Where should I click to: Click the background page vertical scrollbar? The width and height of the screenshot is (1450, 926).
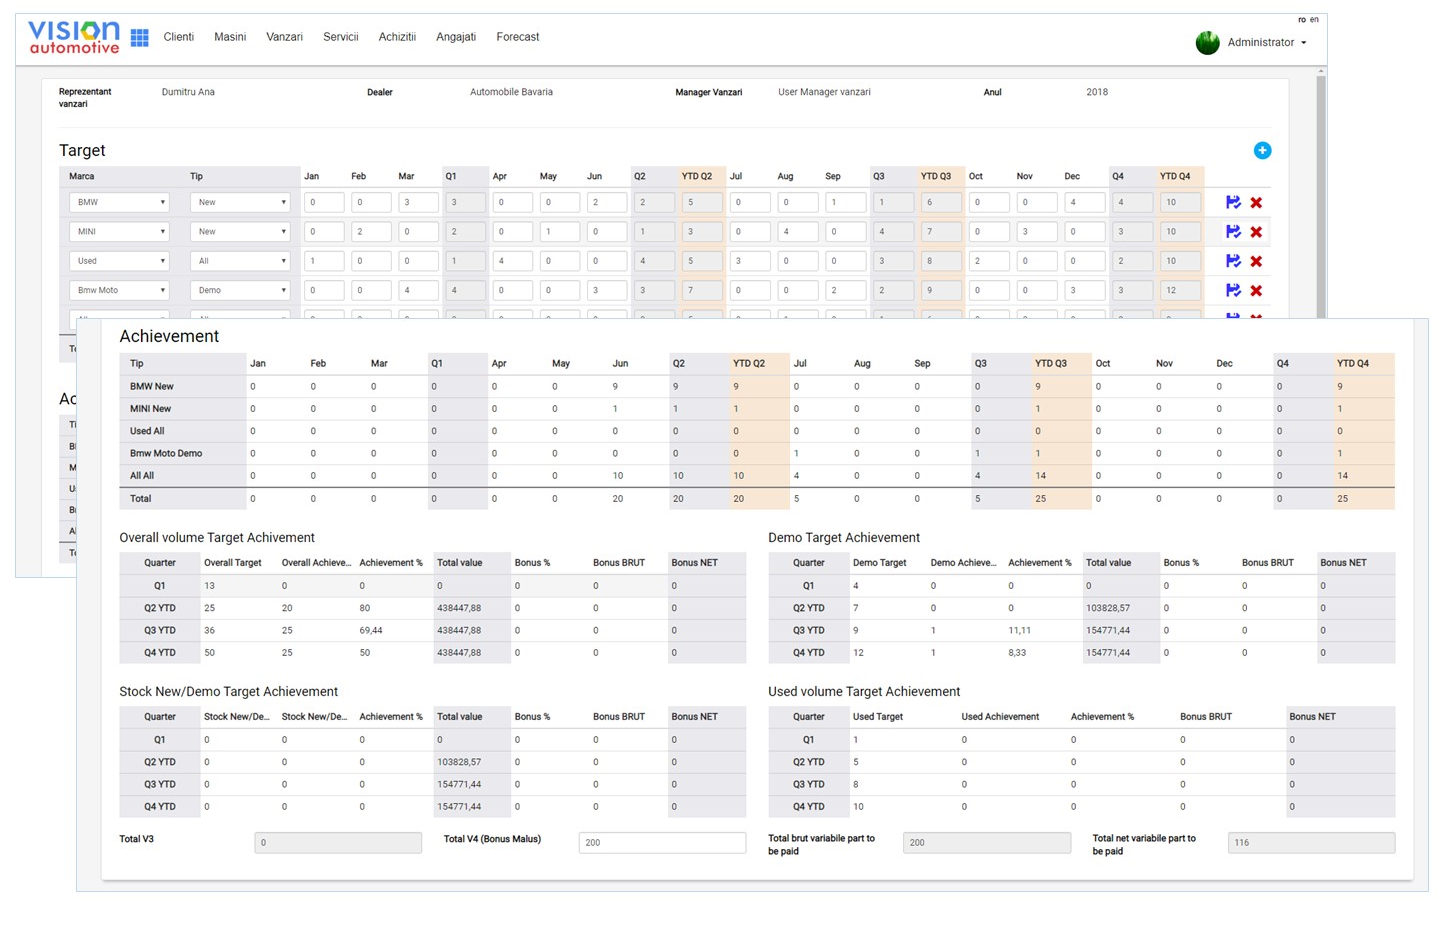pyautogui.click(x=1321, y=195)
